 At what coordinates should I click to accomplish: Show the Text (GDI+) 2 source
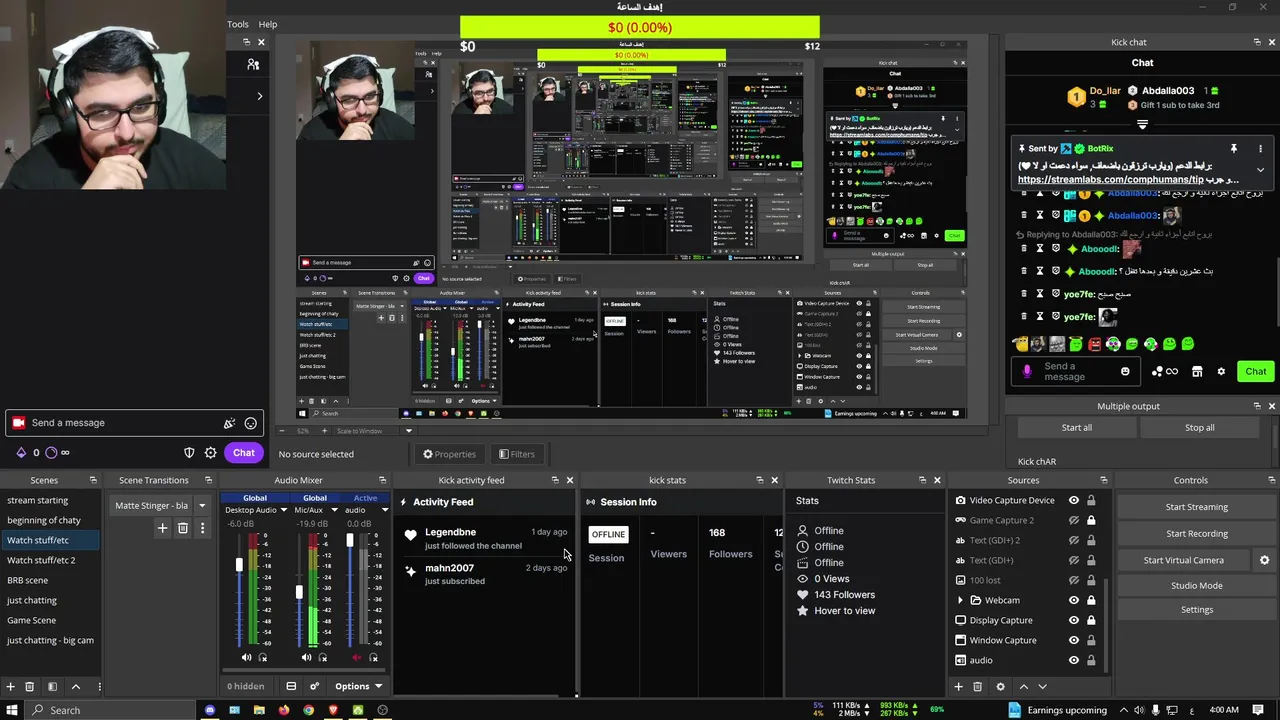(1074, 540)
